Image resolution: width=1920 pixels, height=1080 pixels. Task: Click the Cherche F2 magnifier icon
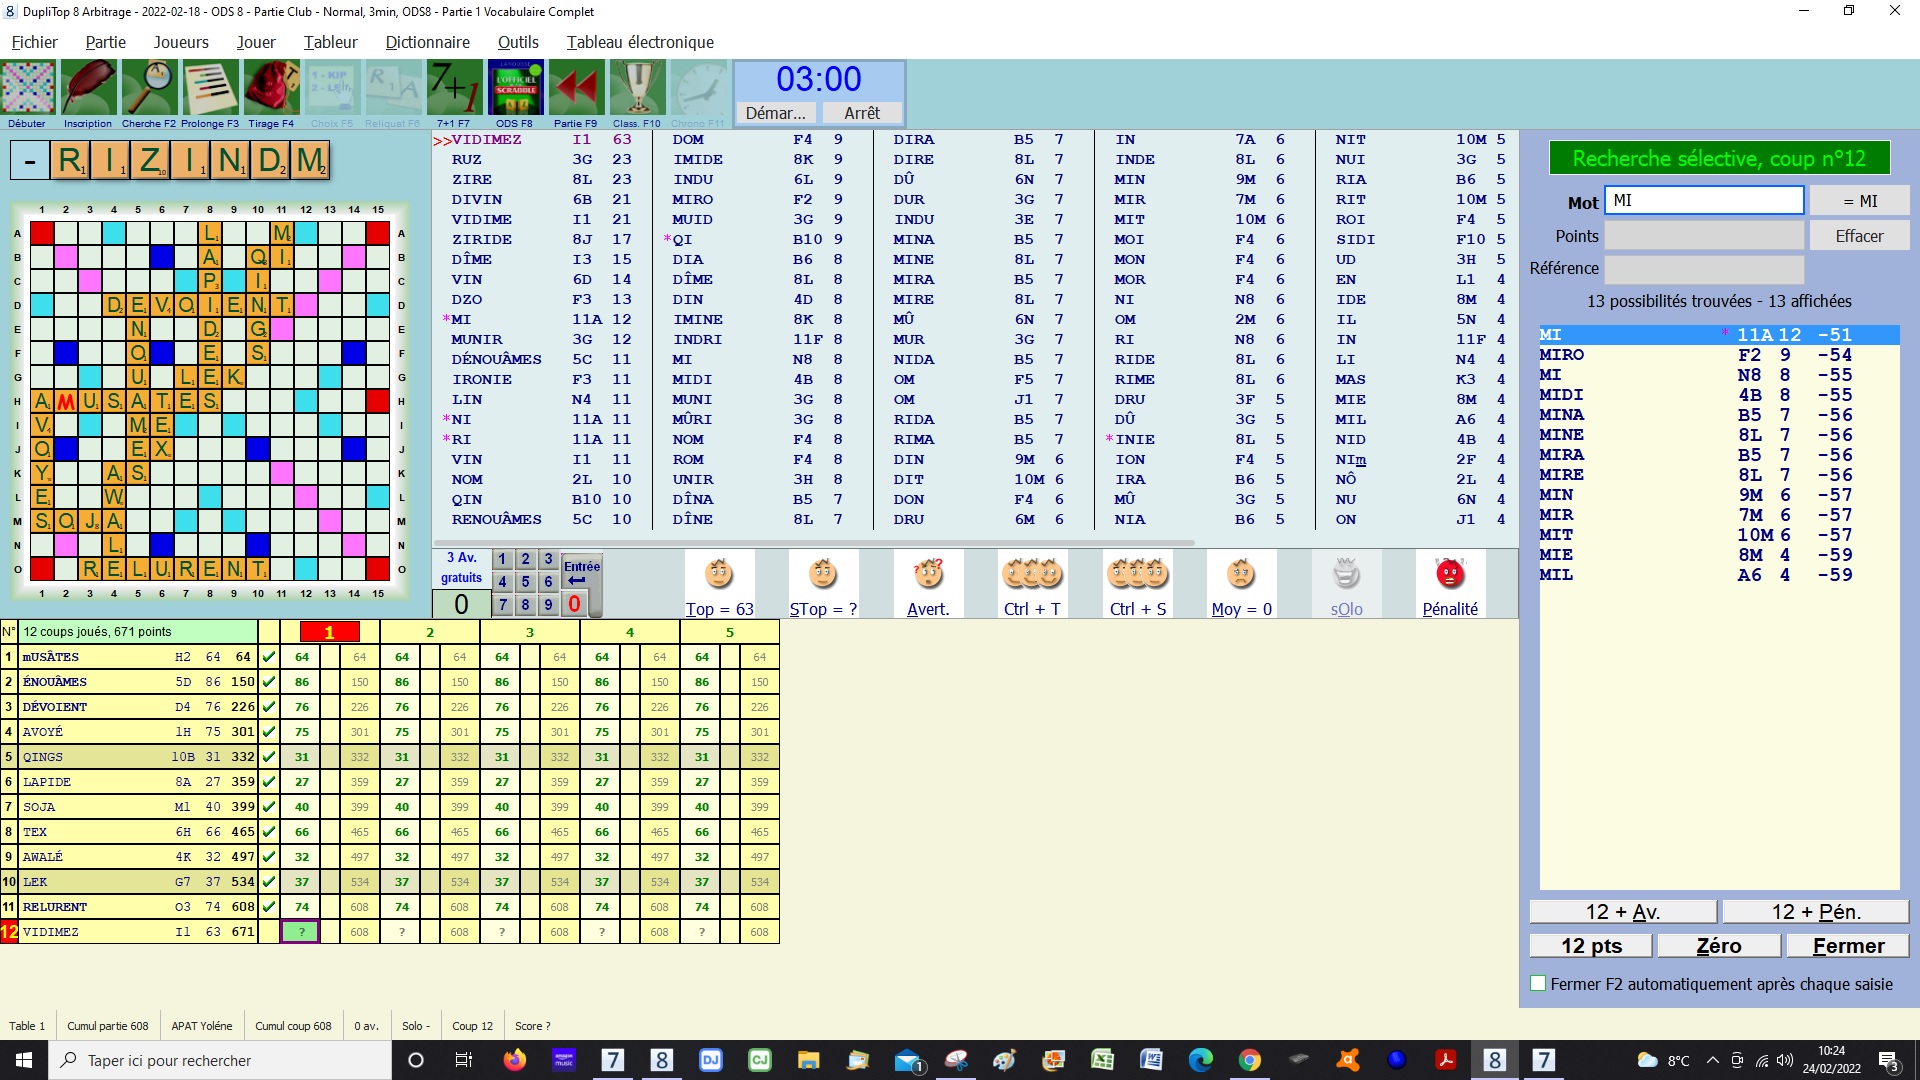click(x=149, y=88)
